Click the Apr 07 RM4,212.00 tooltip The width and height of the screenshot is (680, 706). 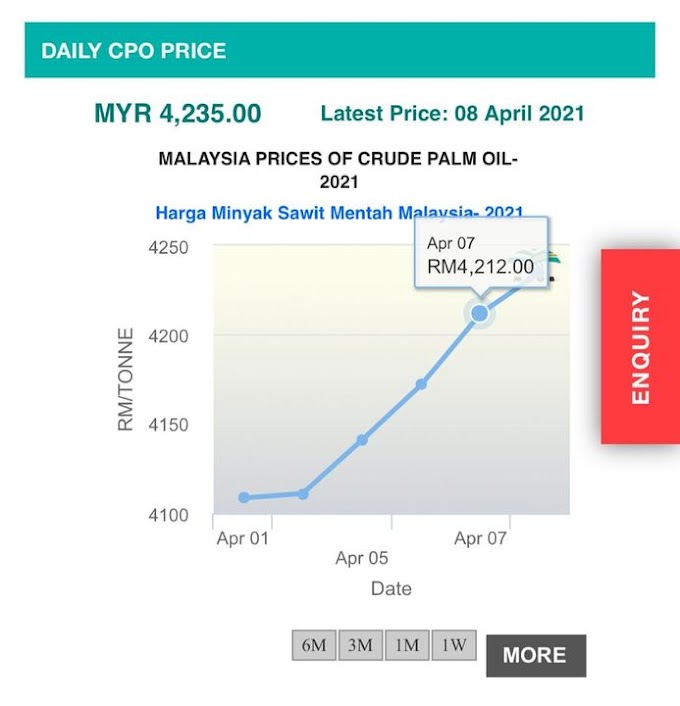pos(481,256)
